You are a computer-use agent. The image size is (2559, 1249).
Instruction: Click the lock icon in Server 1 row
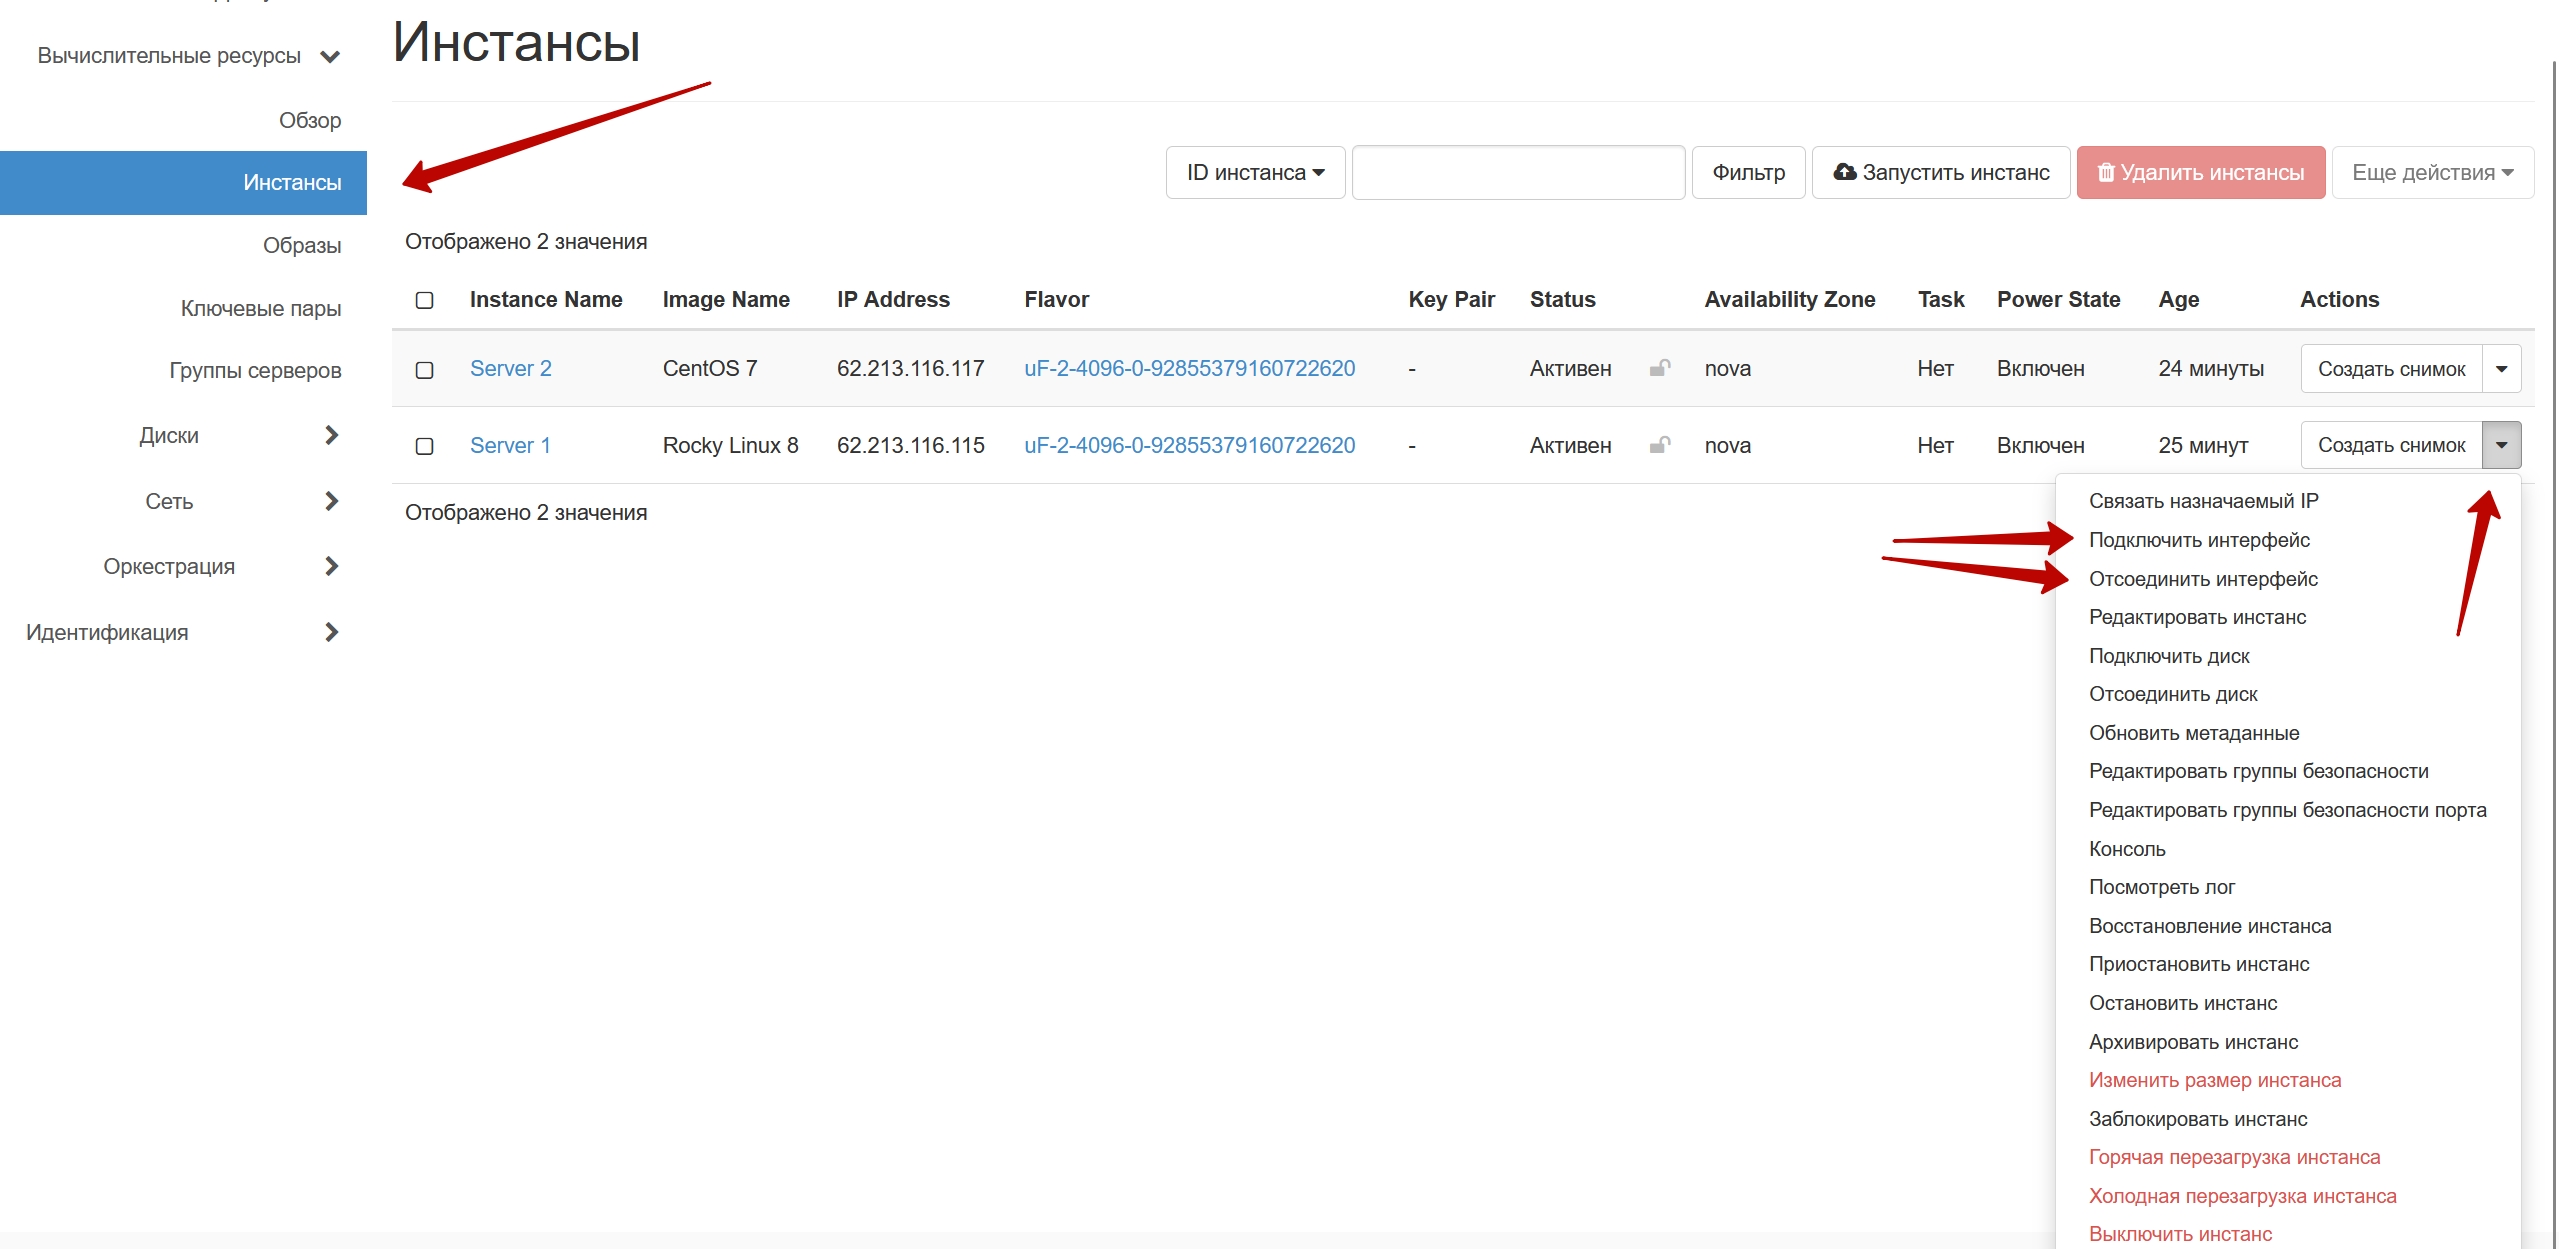[x=1660, y=445]
